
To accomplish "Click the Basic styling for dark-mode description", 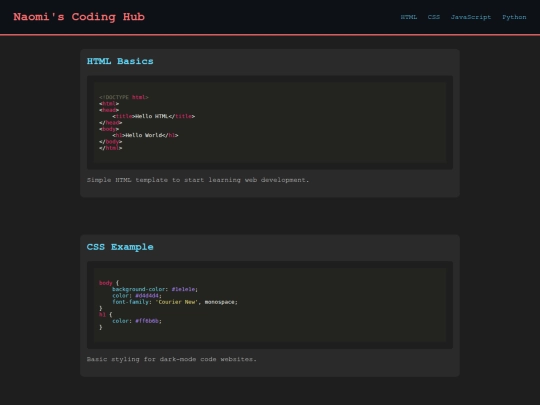I will tap(172, 359).
